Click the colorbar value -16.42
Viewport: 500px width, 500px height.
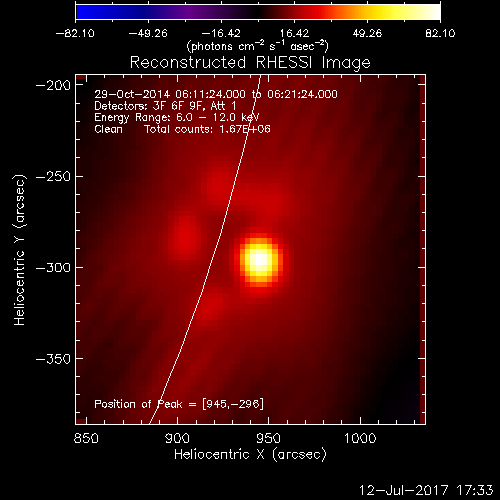pos(221,33)
